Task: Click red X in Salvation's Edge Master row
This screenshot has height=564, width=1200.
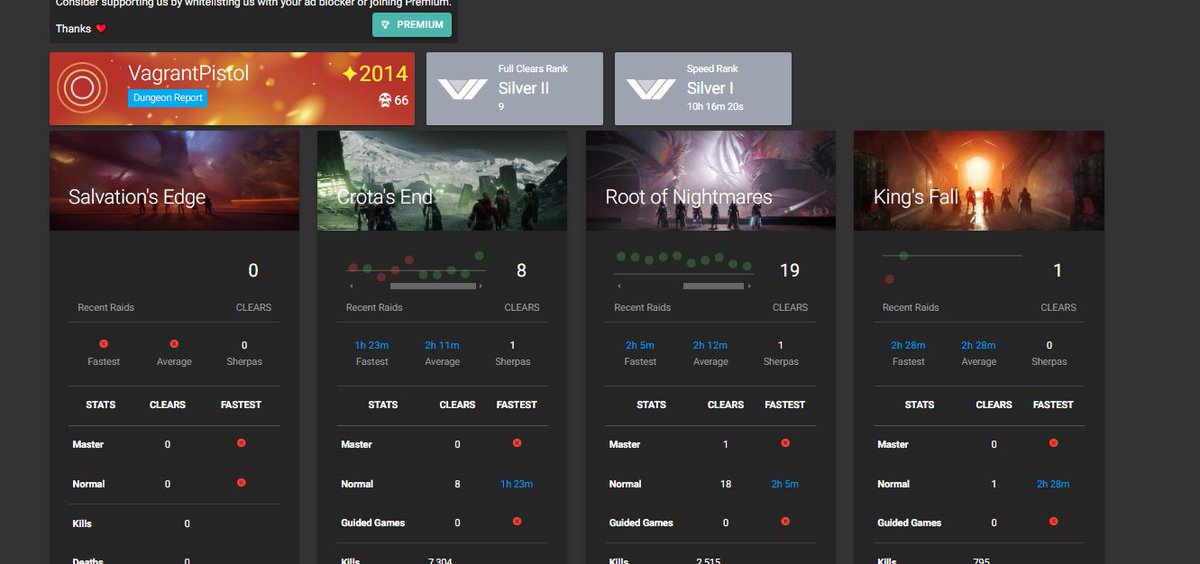Action: (241, 443)
